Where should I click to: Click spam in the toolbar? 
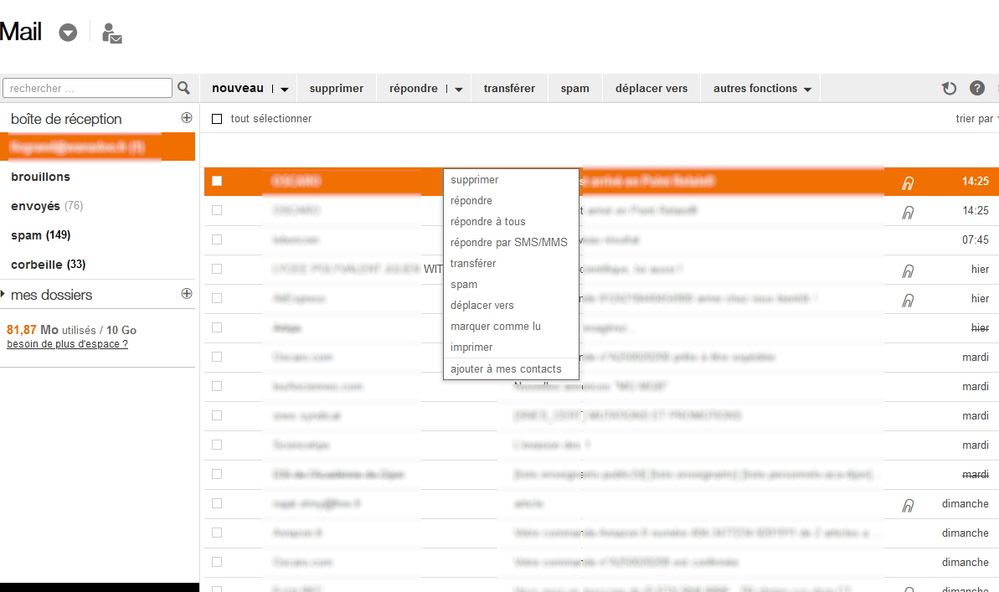575,89
